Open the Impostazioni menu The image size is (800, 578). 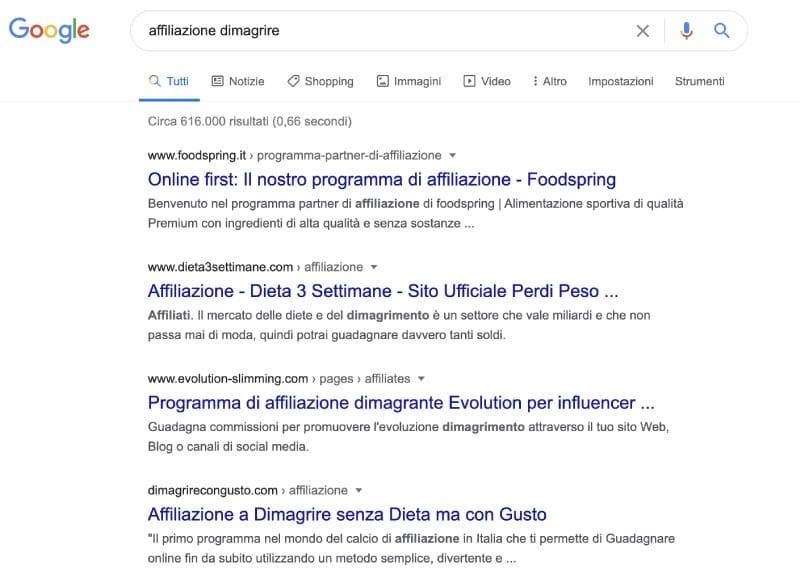click(620, 81)
